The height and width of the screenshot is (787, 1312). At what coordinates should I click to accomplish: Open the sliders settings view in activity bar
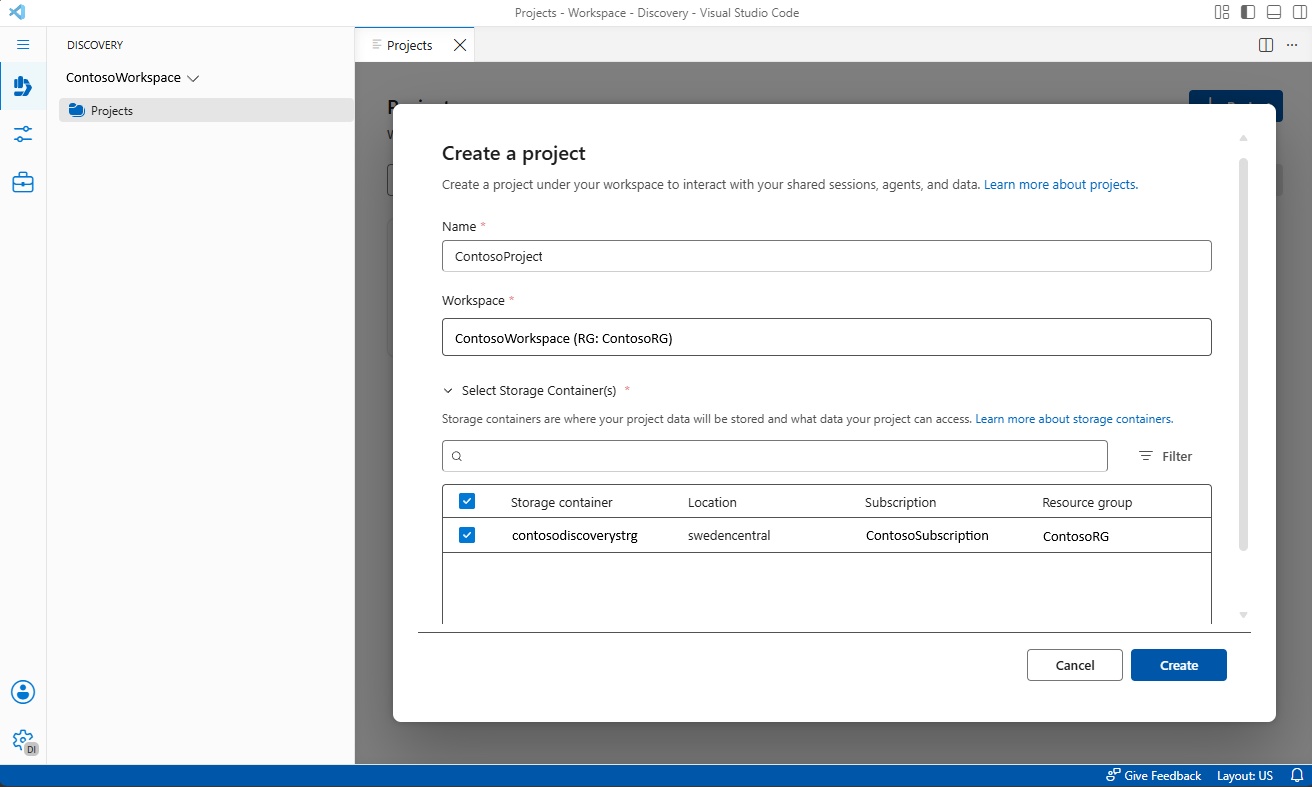coord(23,134)
